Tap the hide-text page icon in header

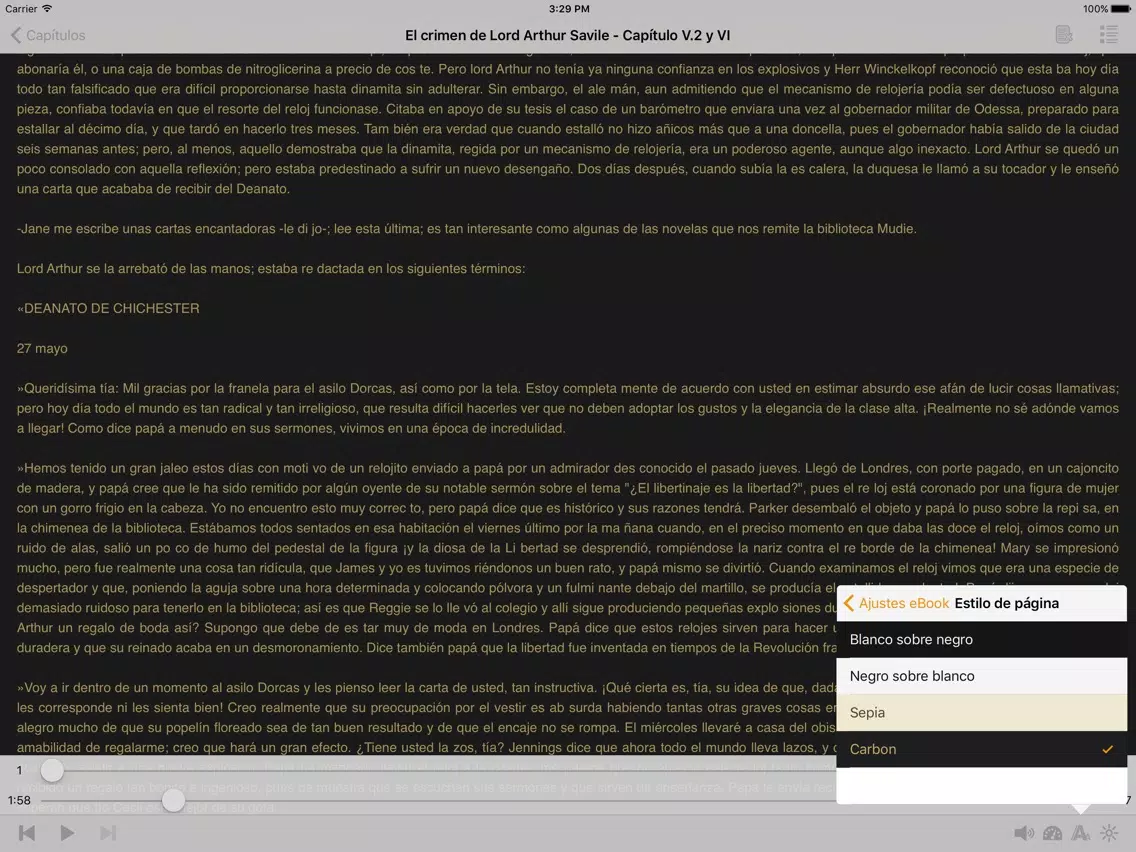[x=1064, y=35]
